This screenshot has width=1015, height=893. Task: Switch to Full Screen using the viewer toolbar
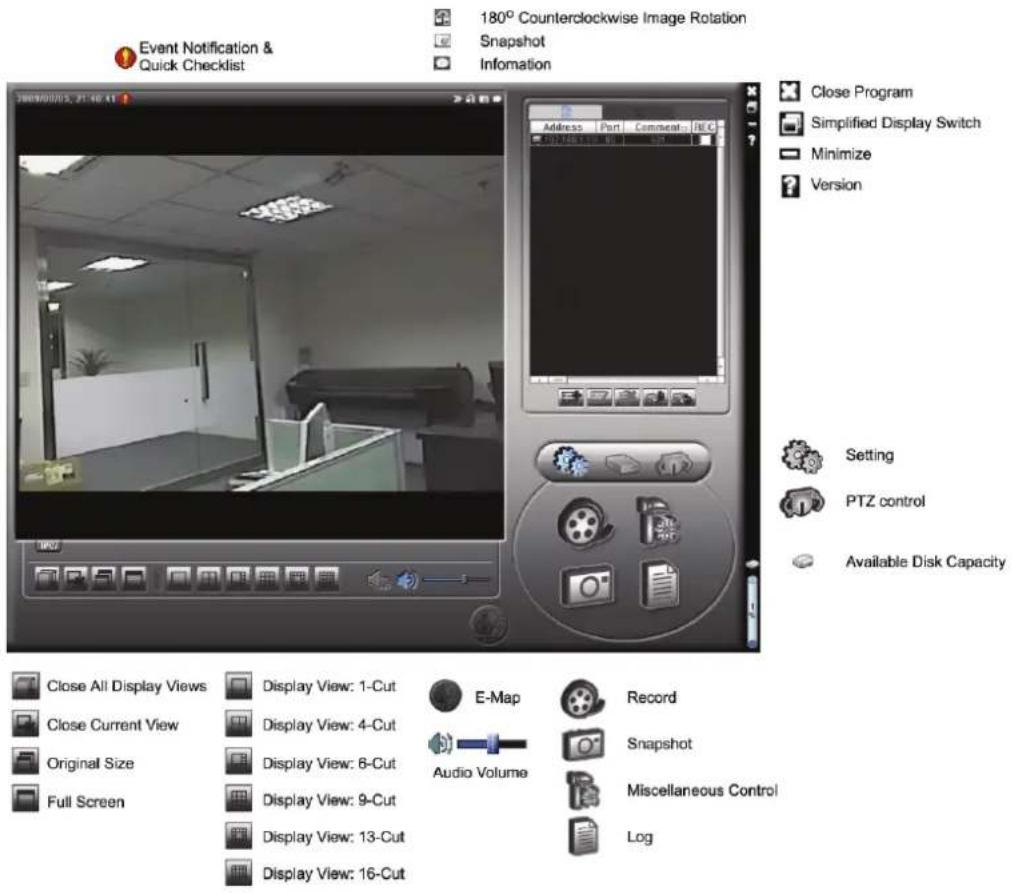point(134,578)
